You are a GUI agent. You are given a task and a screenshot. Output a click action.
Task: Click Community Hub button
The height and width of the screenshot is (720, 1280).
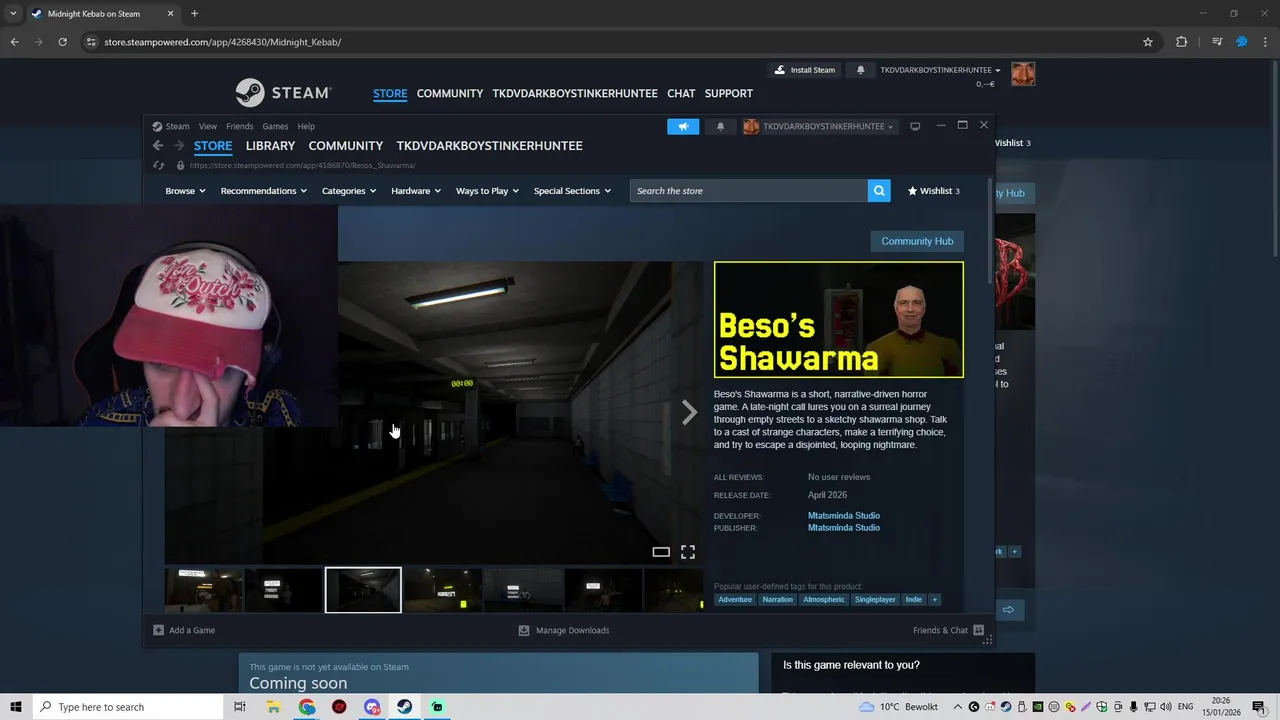pos(917,241)
